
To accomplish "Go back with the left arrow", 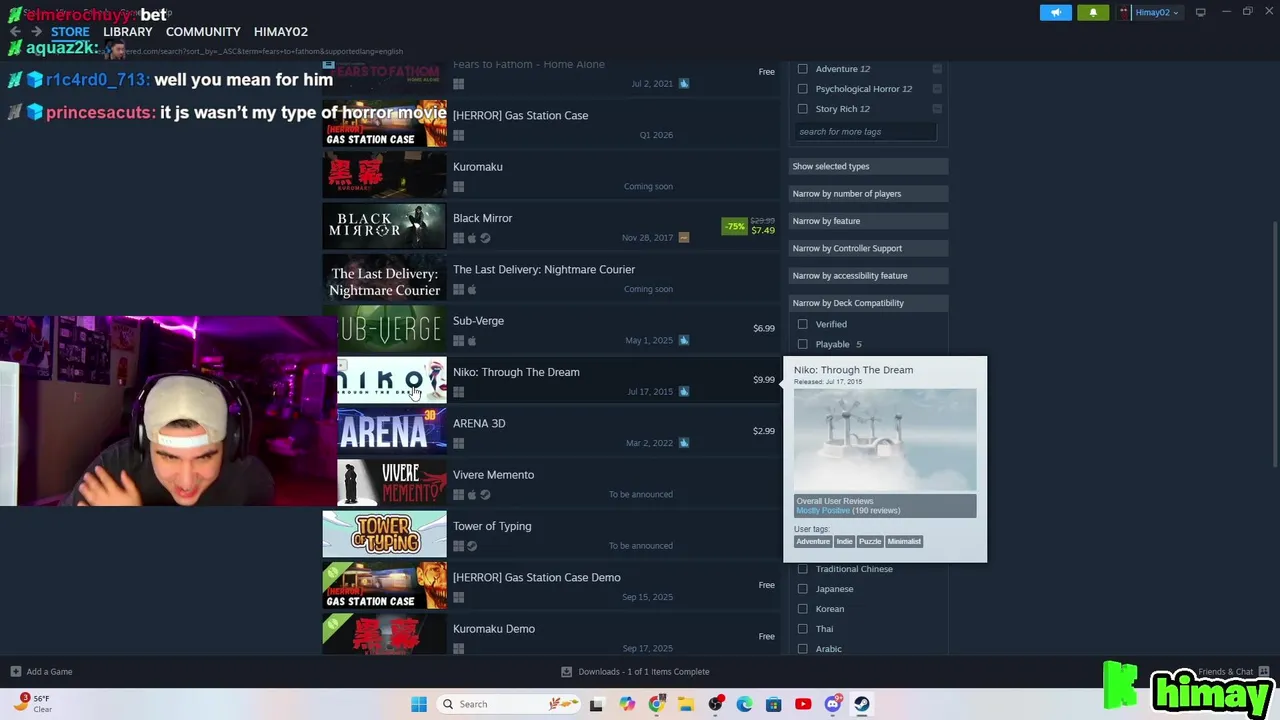I will [15, 32].
